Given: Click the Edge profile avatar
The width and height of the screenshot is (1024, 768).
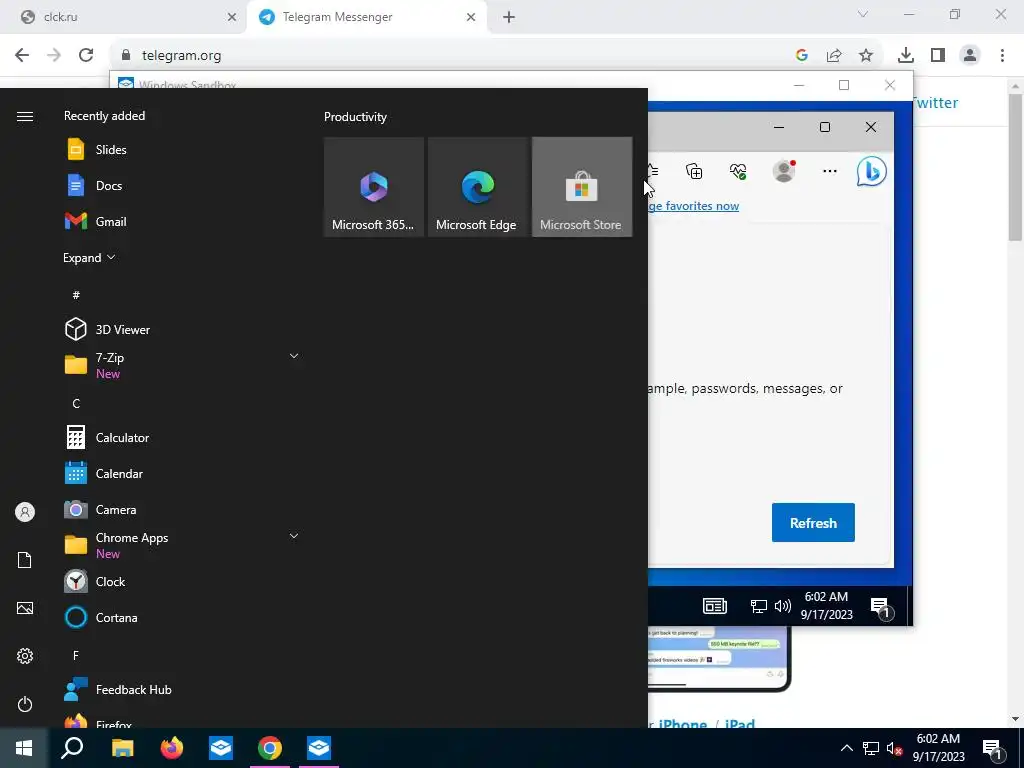Looking at the screenshot, I should tap(784, 171).
